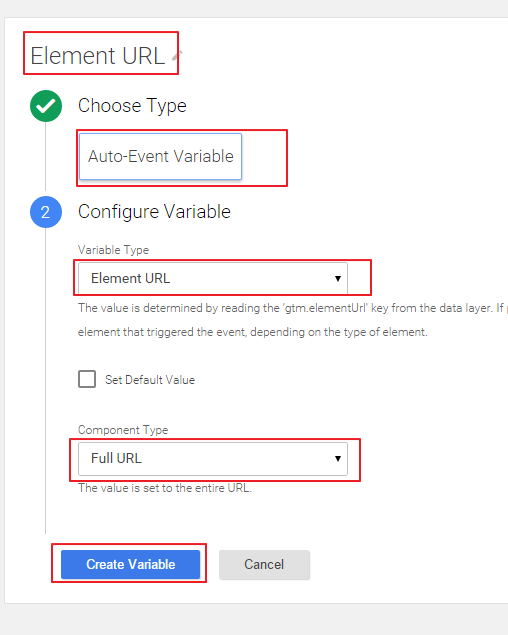Click the blue step 2 circle icon
This screenshot has height=635, width=508.
[46, 212]
